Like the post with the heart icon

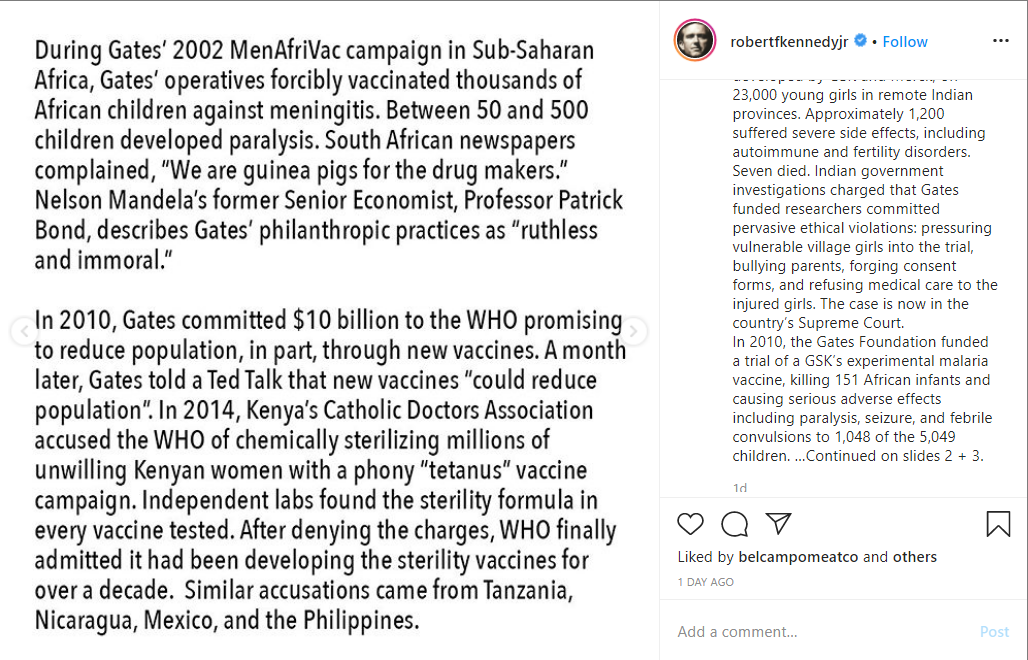(690, 523)
